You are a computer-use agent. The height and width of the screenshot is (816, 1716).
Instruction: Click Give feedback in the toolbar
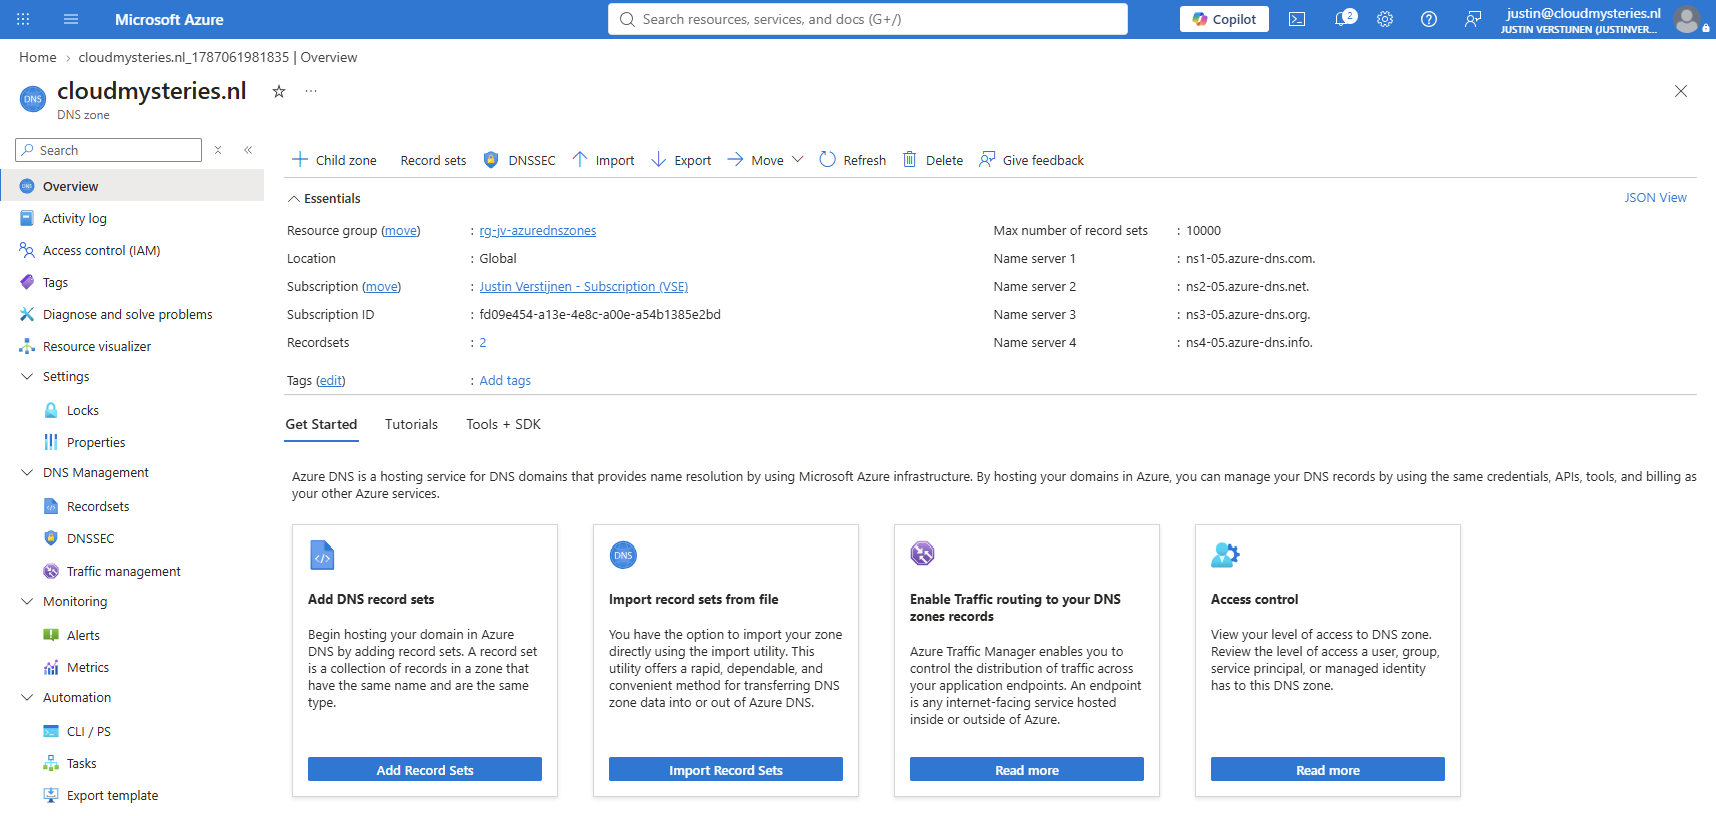[x=1031, y=160]
